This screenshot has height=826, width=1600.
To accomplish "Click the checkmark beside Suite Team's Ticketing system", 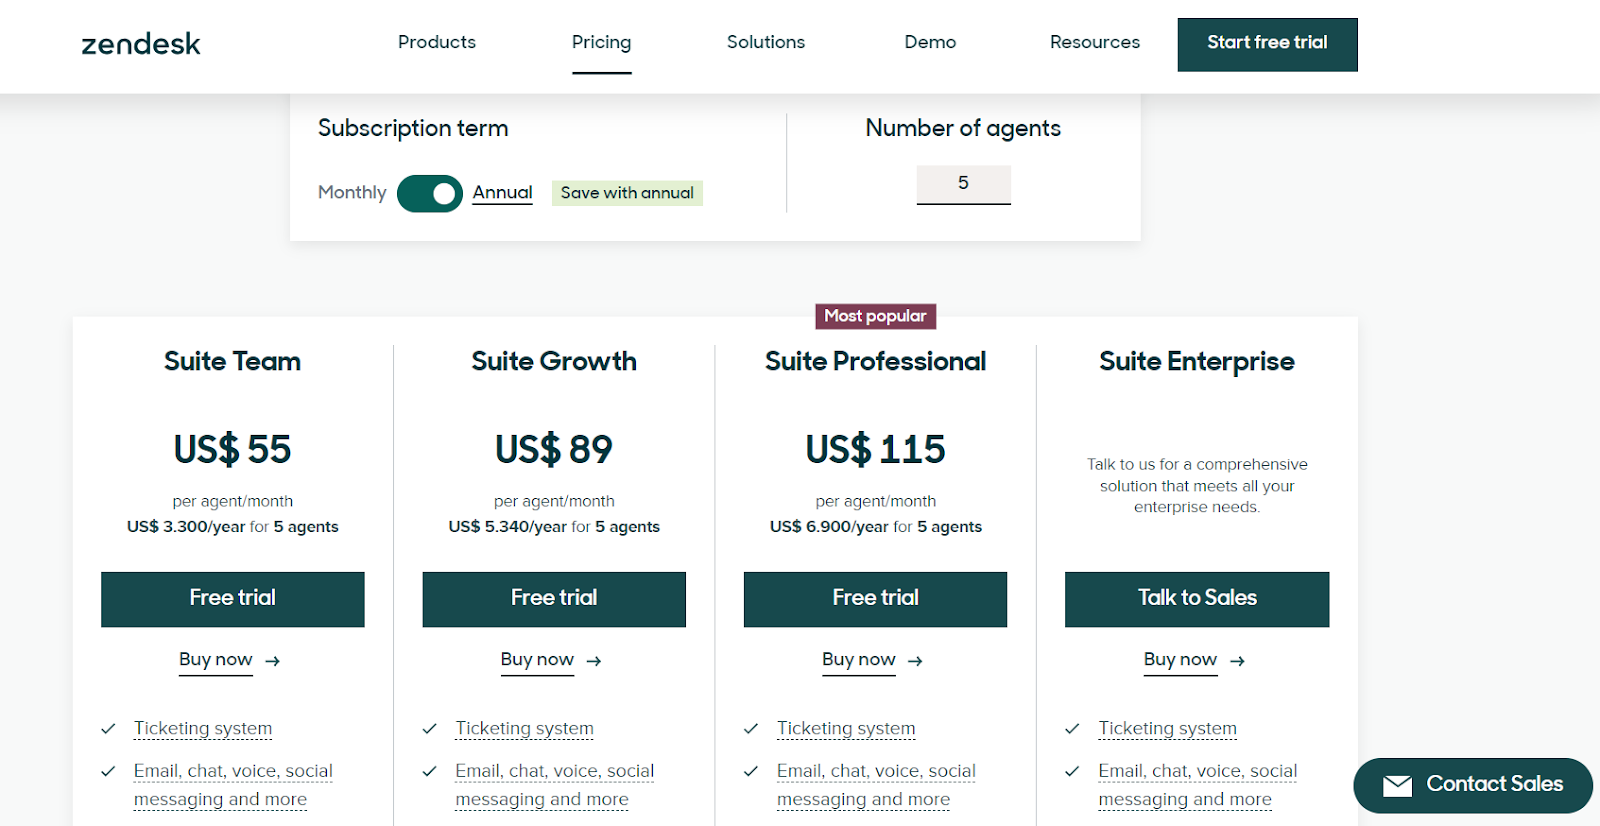I will [108, 729].
